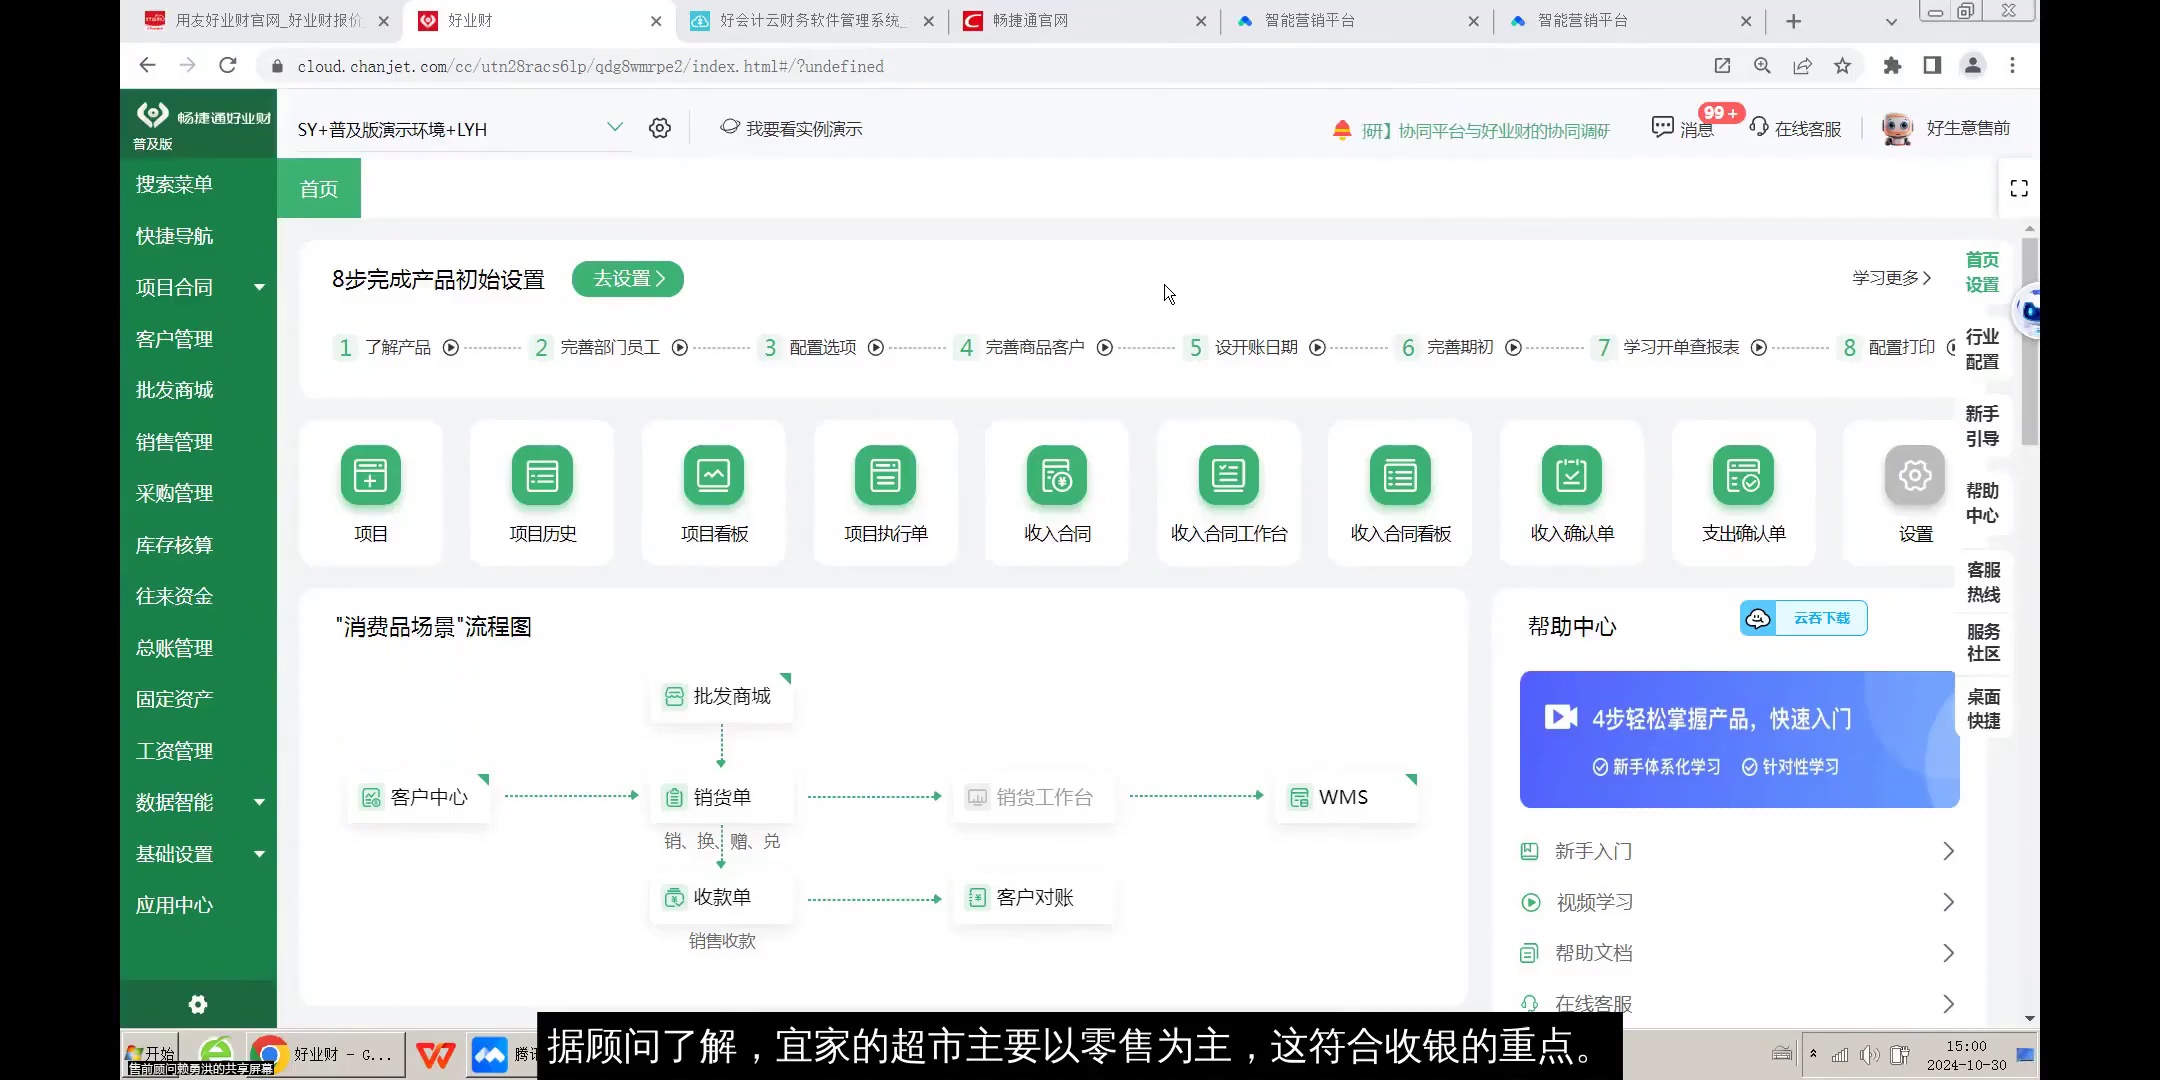This screenshot has width=2160, height=1080.
Task: Open the 项目 (Project) icon
Action: point(370,490)
